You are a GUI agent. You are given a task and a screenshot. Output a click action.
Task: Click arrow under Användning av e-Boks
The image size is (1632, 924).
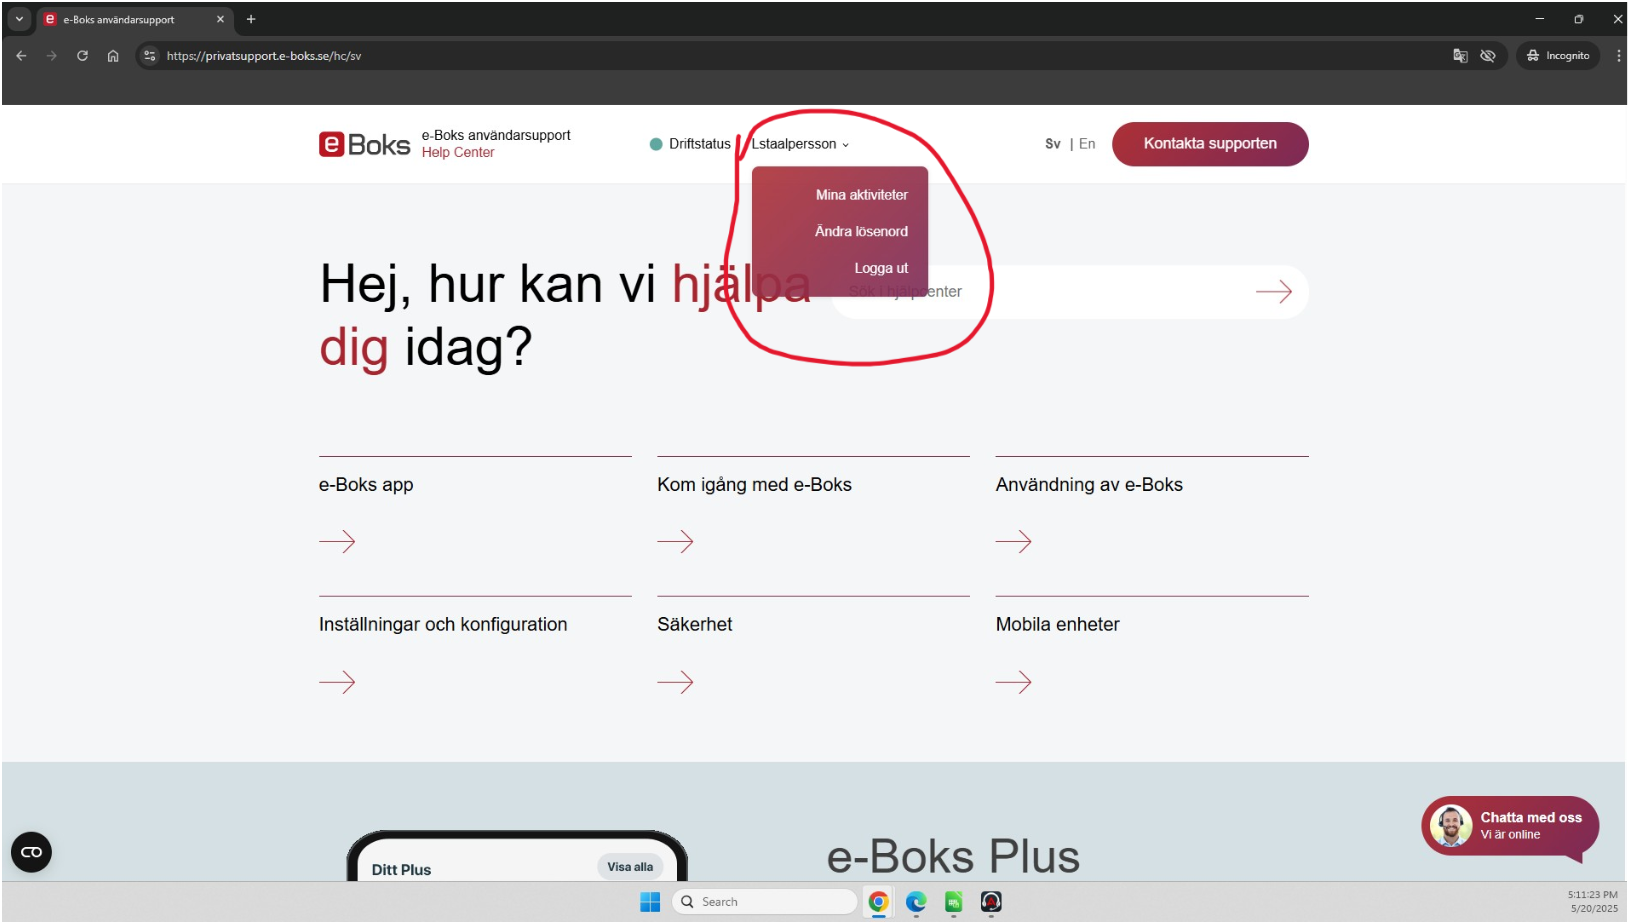[1013, 542]
